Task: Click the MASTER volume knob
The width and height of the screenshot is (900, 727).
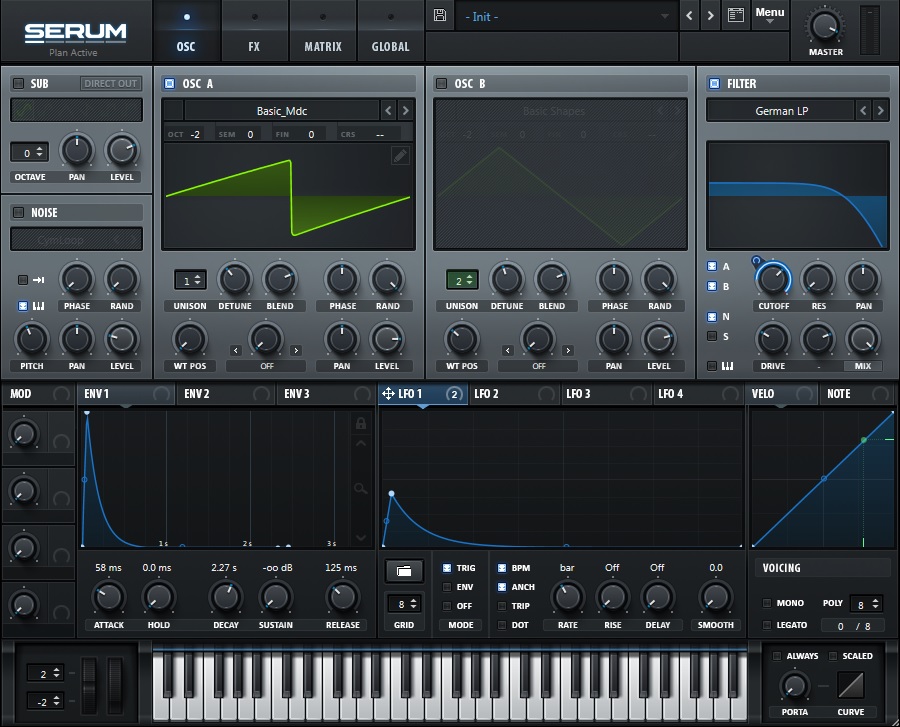Action: [825, 26]
